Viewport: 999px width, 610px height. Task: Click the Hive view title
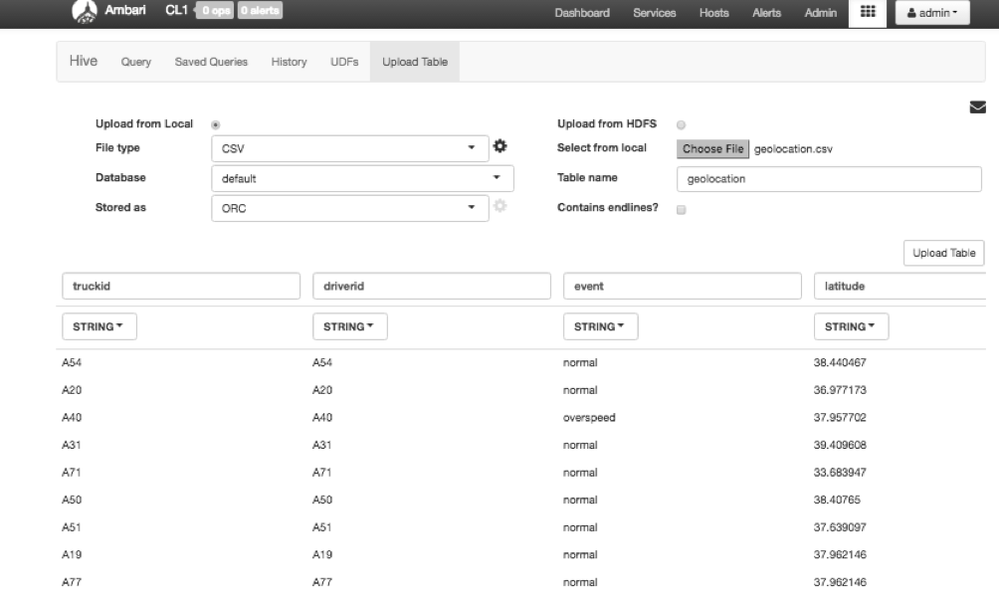pyautogui.click(x=83, y=61)
